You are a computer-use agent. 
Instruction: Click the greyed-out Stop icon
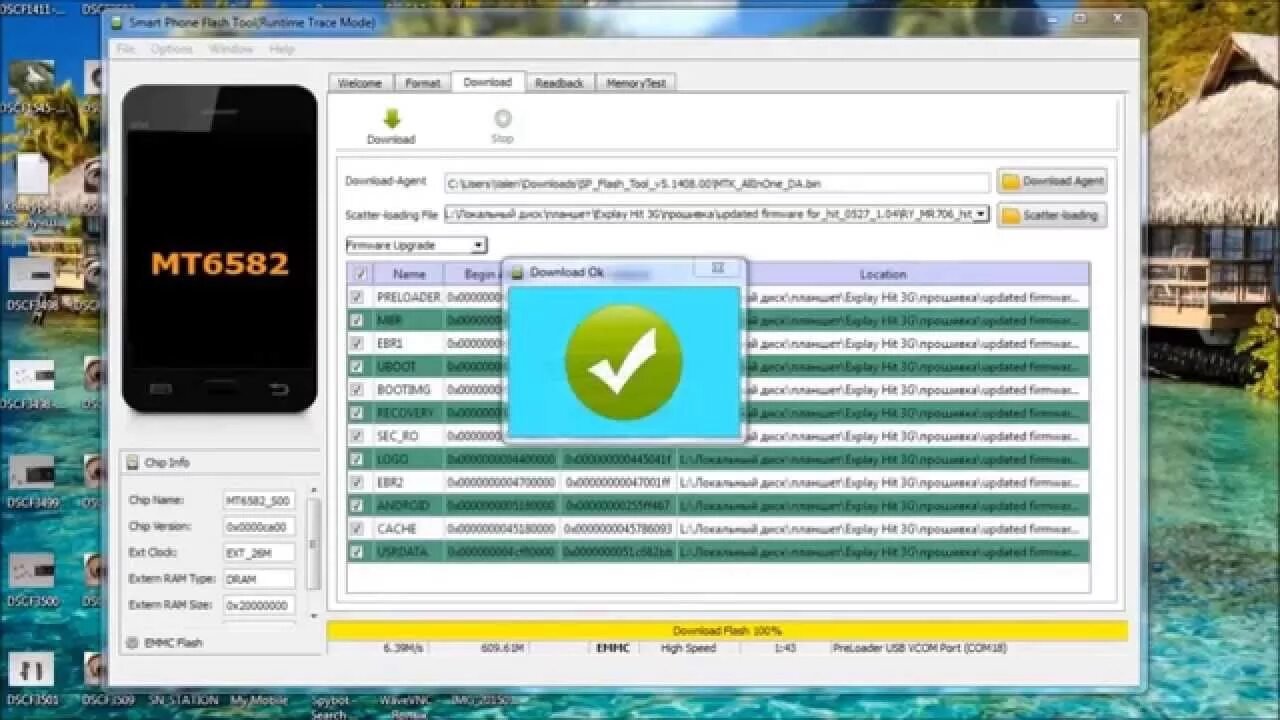[502, 118]
